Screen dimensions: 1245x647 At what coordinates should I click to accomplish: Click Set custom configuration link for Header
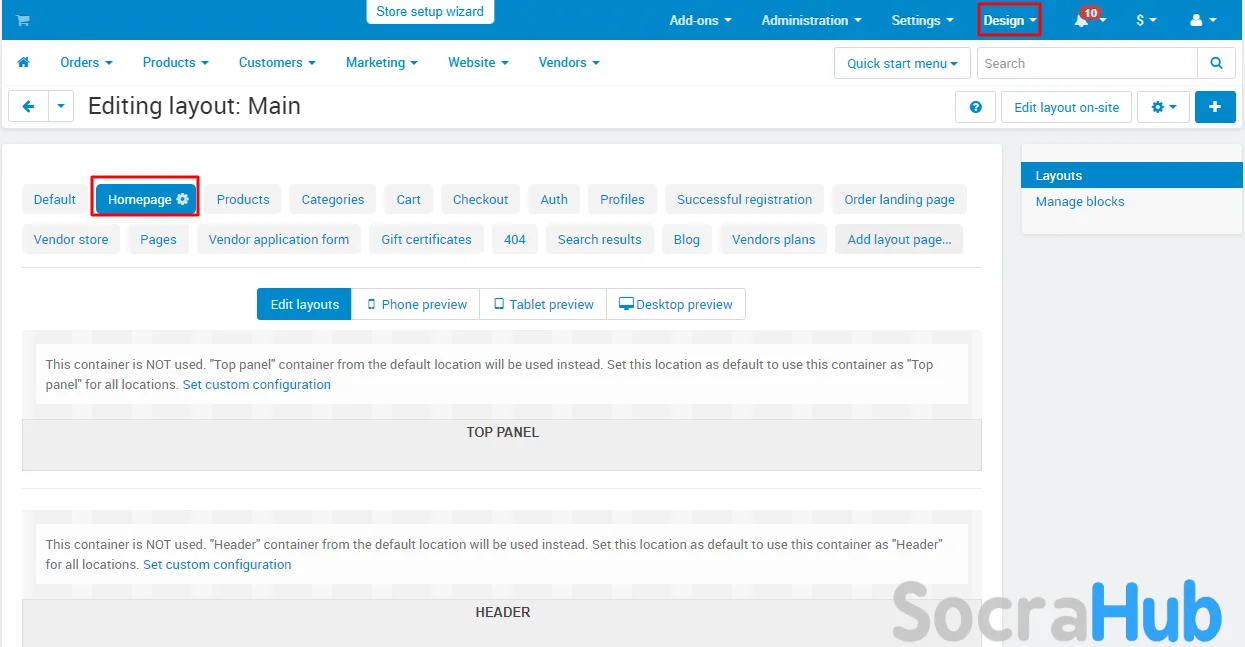tap(217, 564)
